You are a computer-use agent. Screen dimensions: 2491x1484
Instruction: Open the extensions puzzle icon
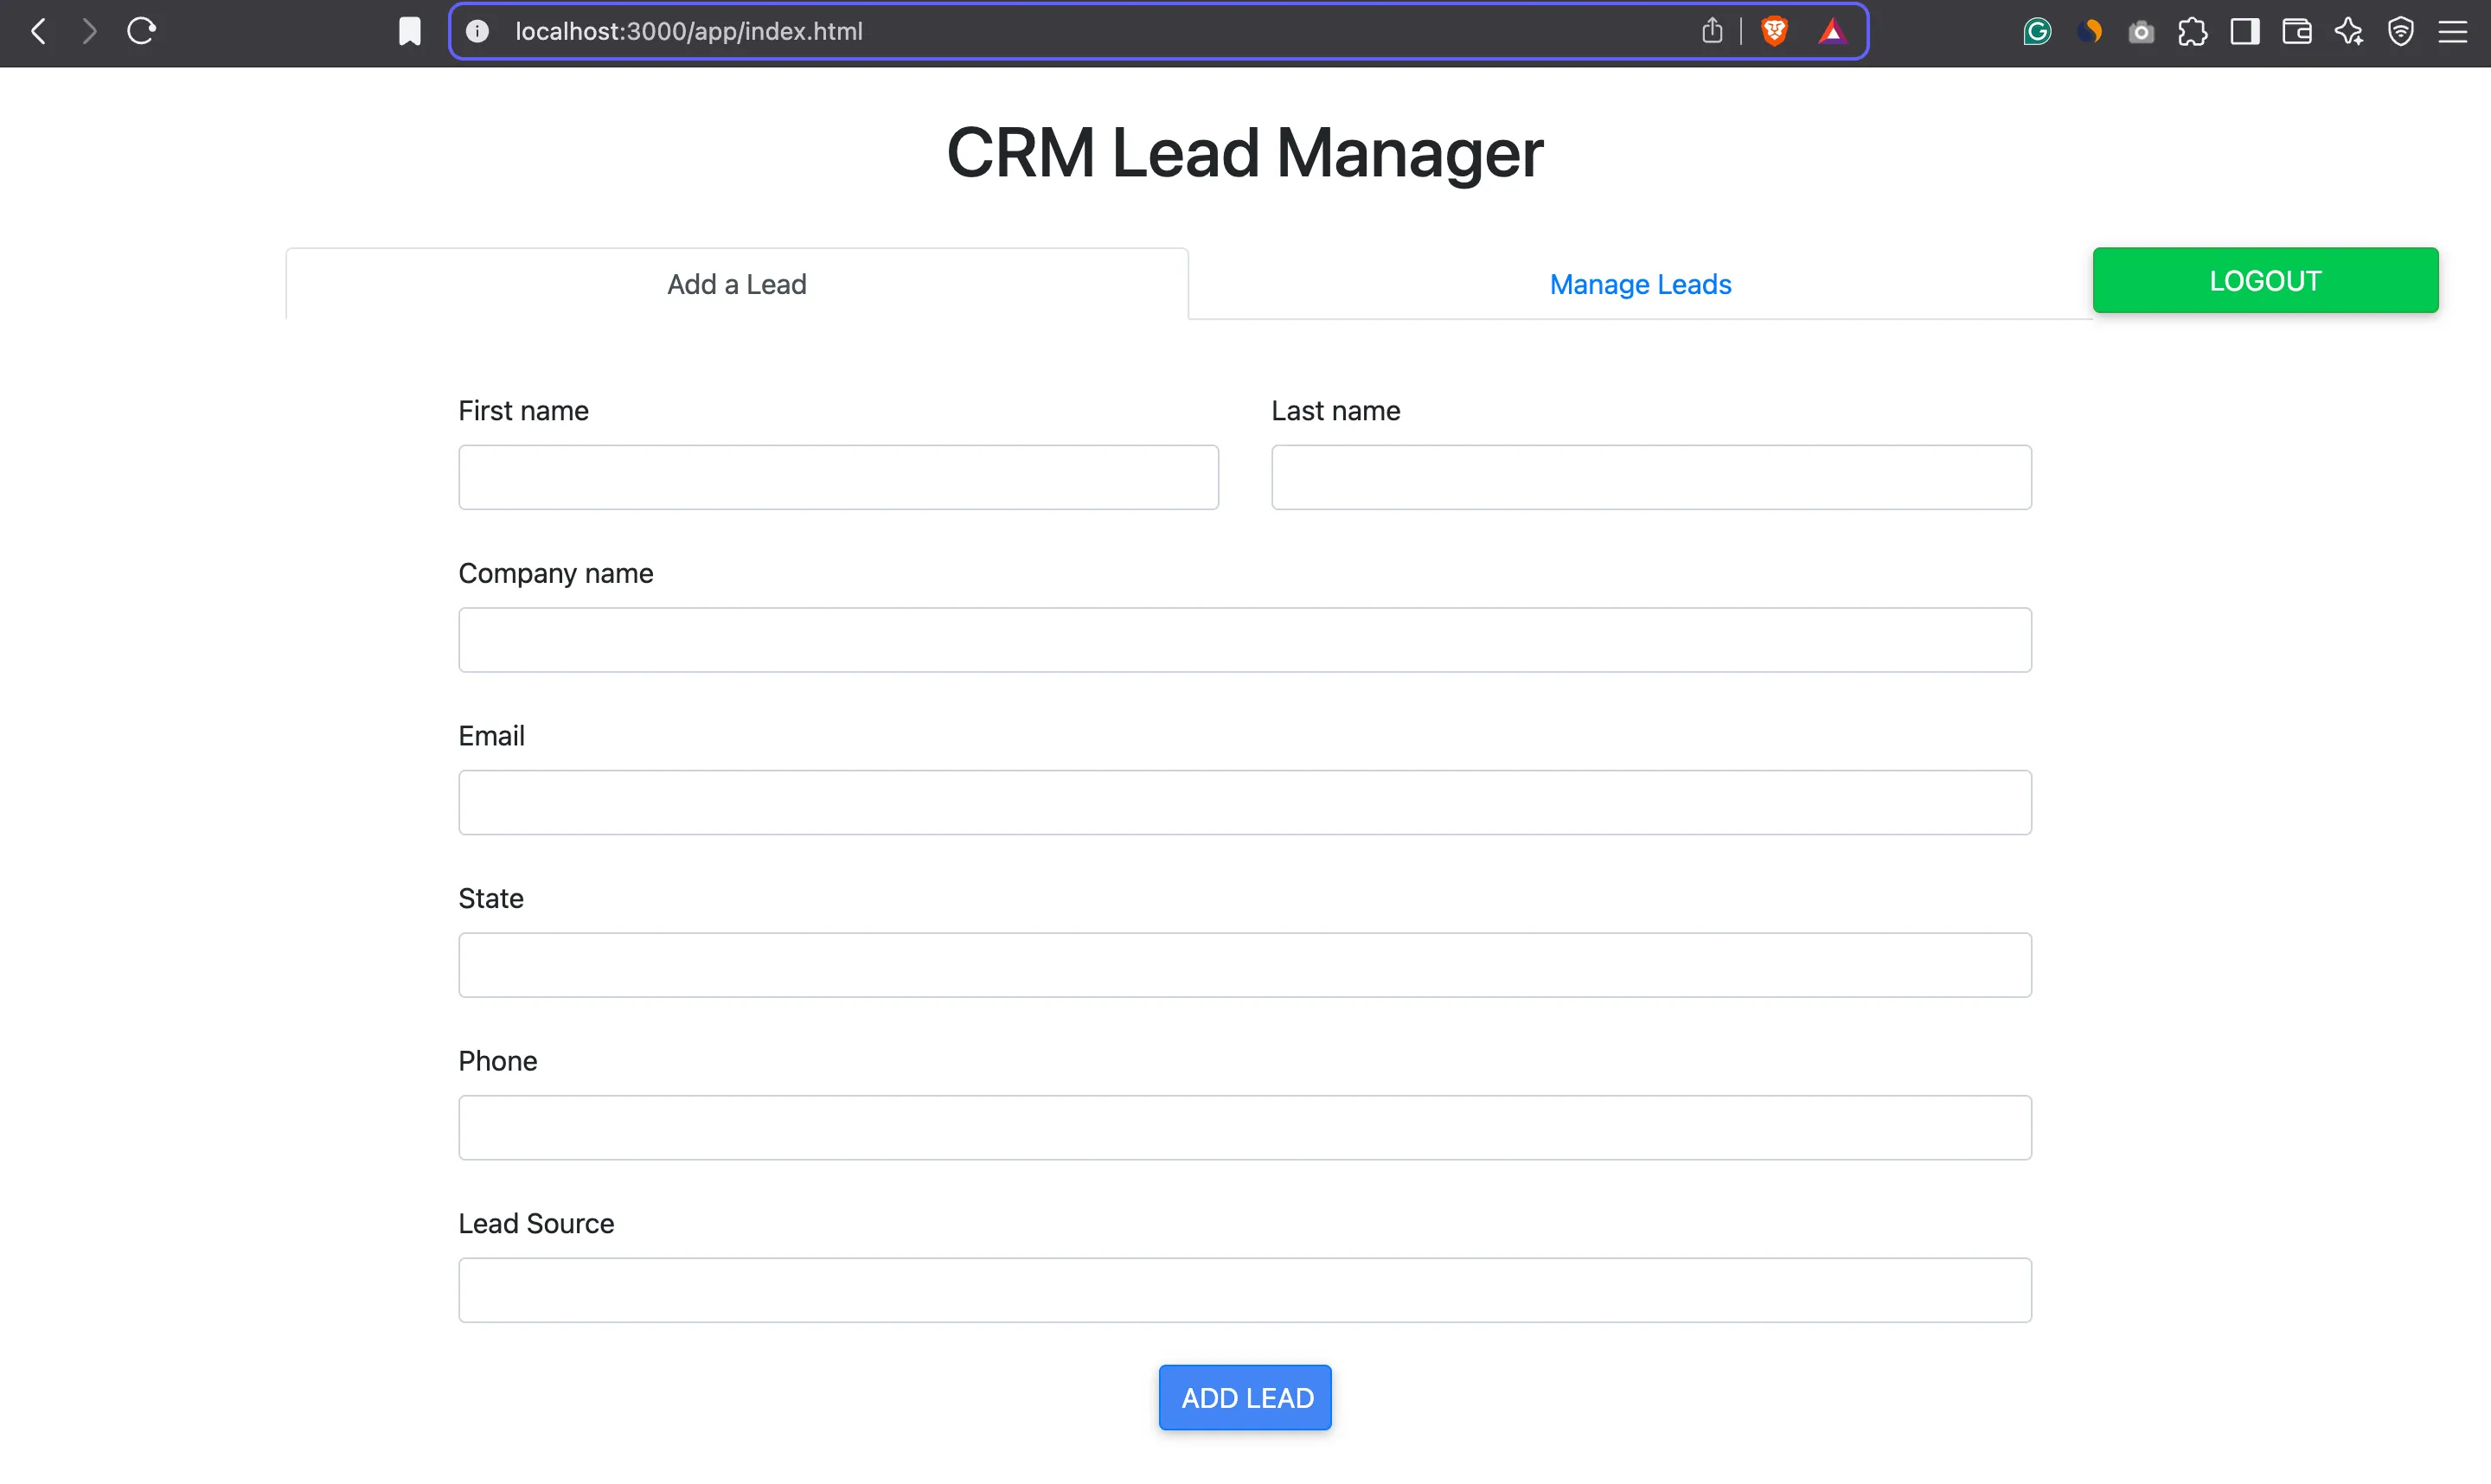click(2192, 32)
